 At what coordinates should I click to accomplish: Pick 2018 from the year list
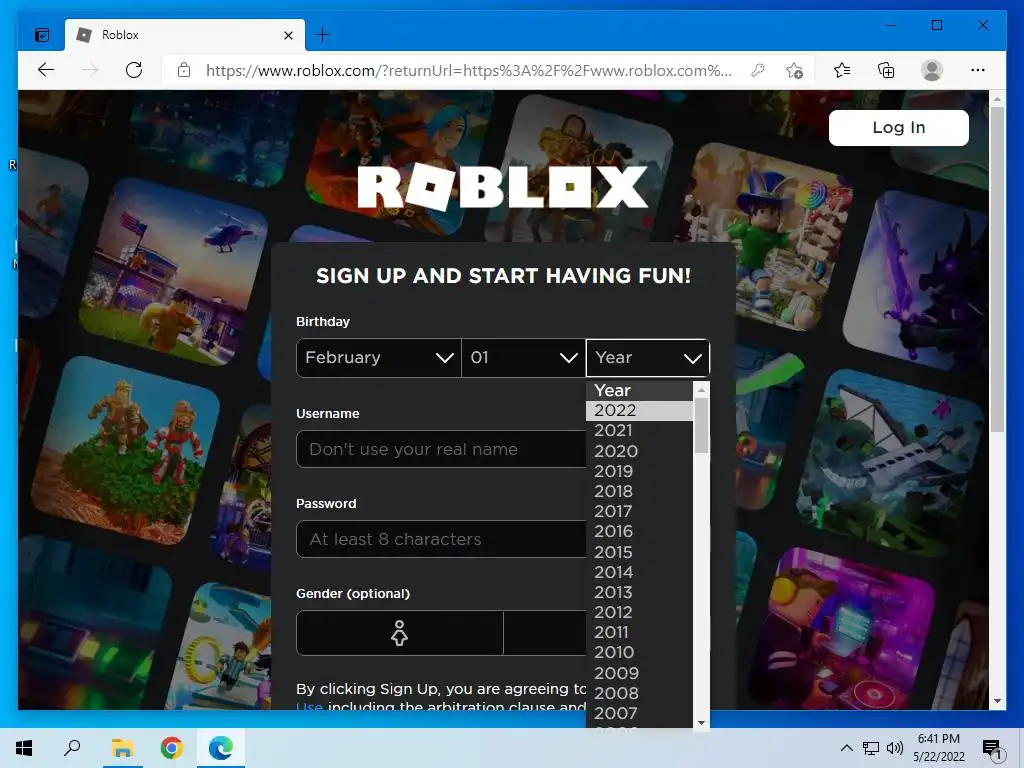639,491
